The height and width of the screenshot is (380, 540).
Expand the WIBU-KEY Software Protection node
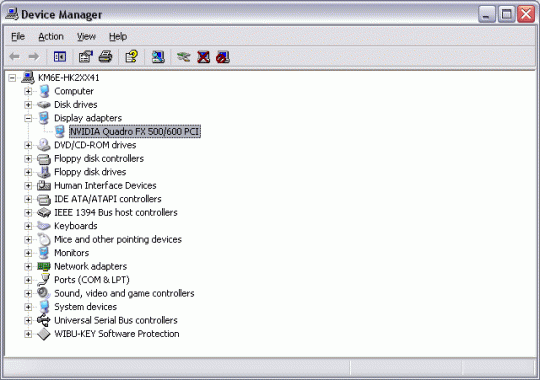tap(28, 334)
